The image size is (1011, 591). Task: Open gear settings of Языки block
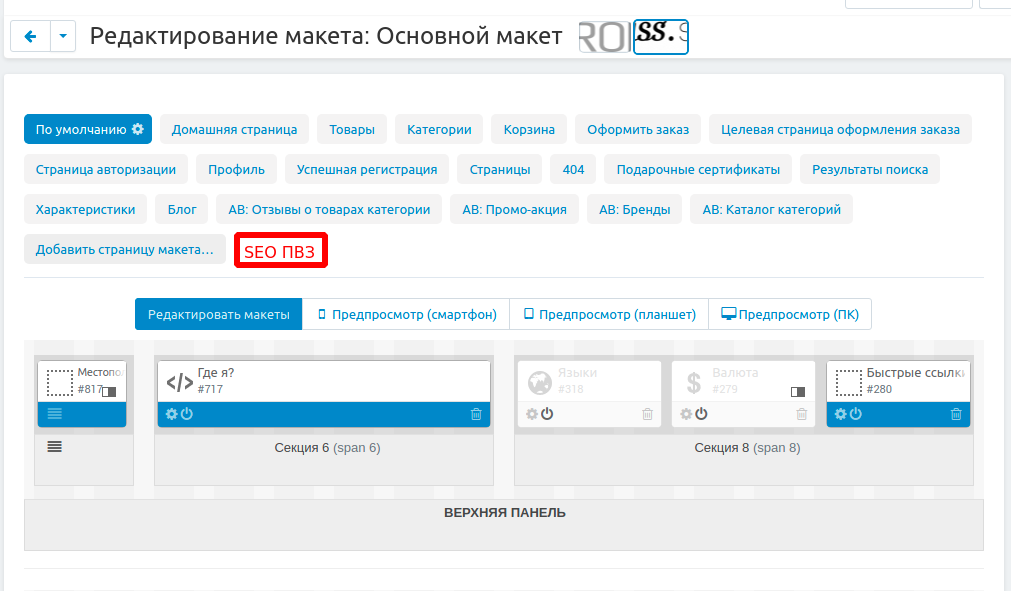tap(532, 414)
